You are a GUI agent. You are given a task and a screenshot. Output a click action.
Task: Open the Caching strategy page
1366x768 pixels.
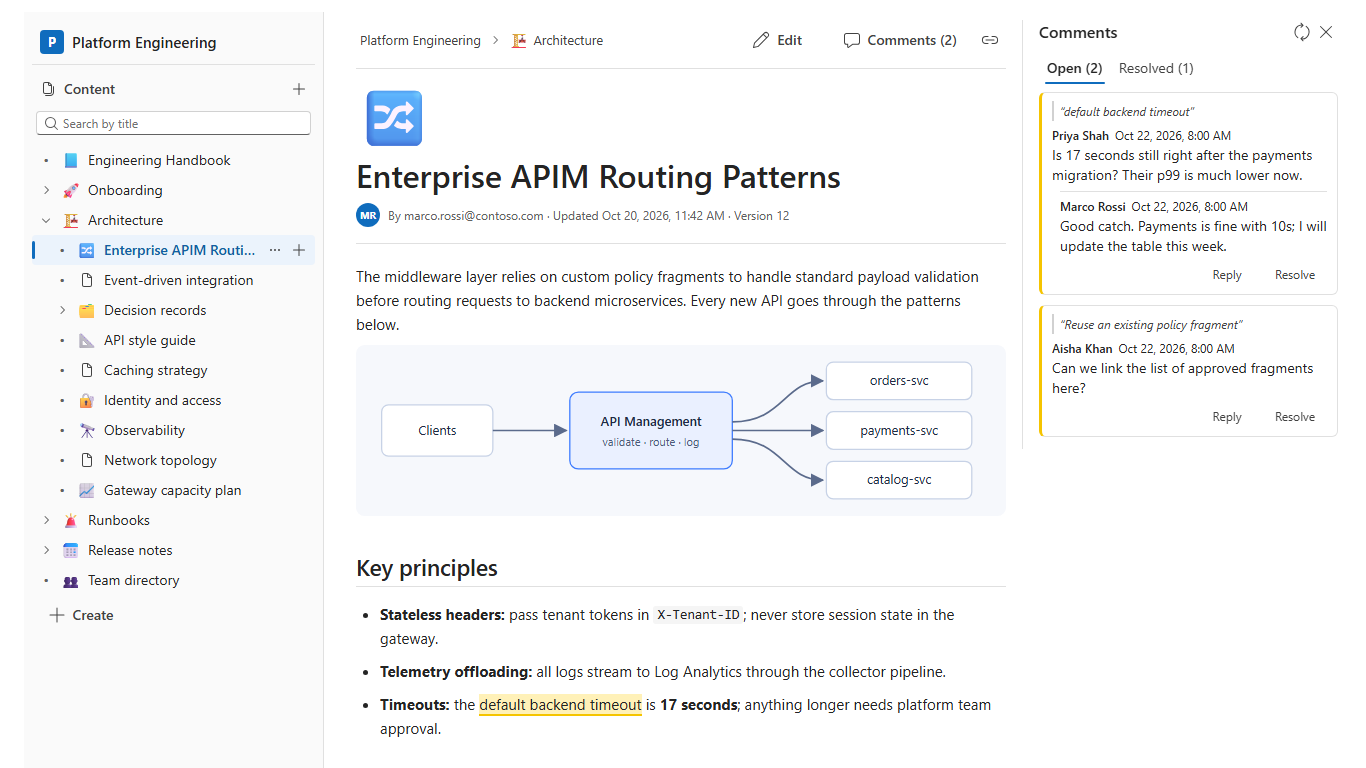pos(156,370)
